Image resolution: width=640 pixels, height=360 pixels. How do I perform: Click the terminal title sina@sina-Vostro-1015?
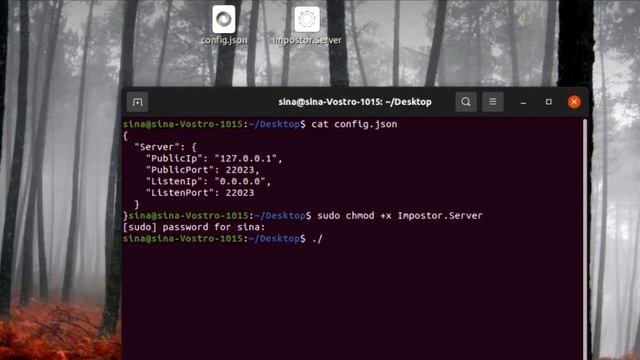[x=355, y=102]
